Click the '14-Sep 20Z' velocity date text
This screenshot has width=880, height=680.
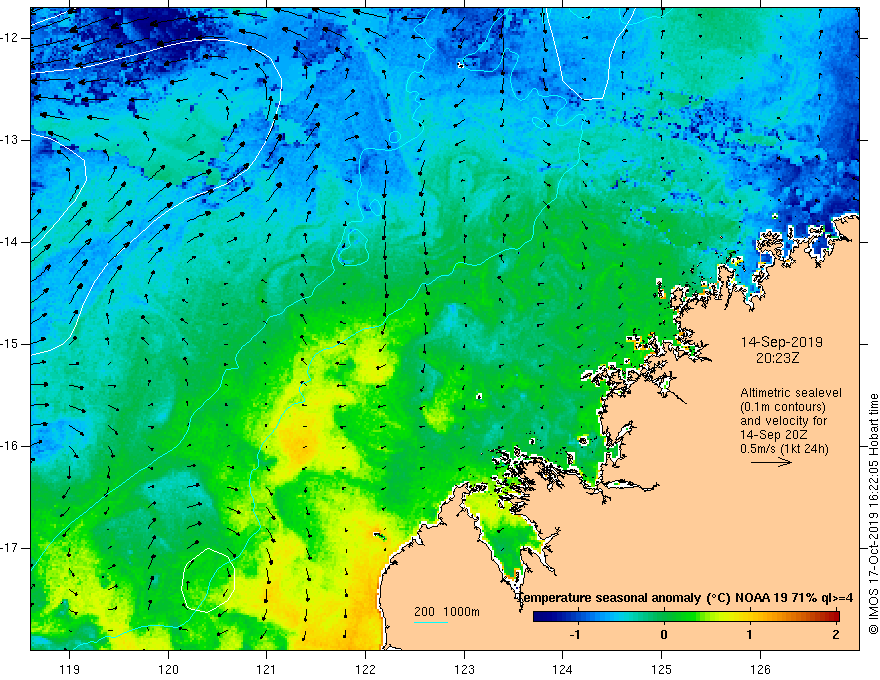pos(771,435)
